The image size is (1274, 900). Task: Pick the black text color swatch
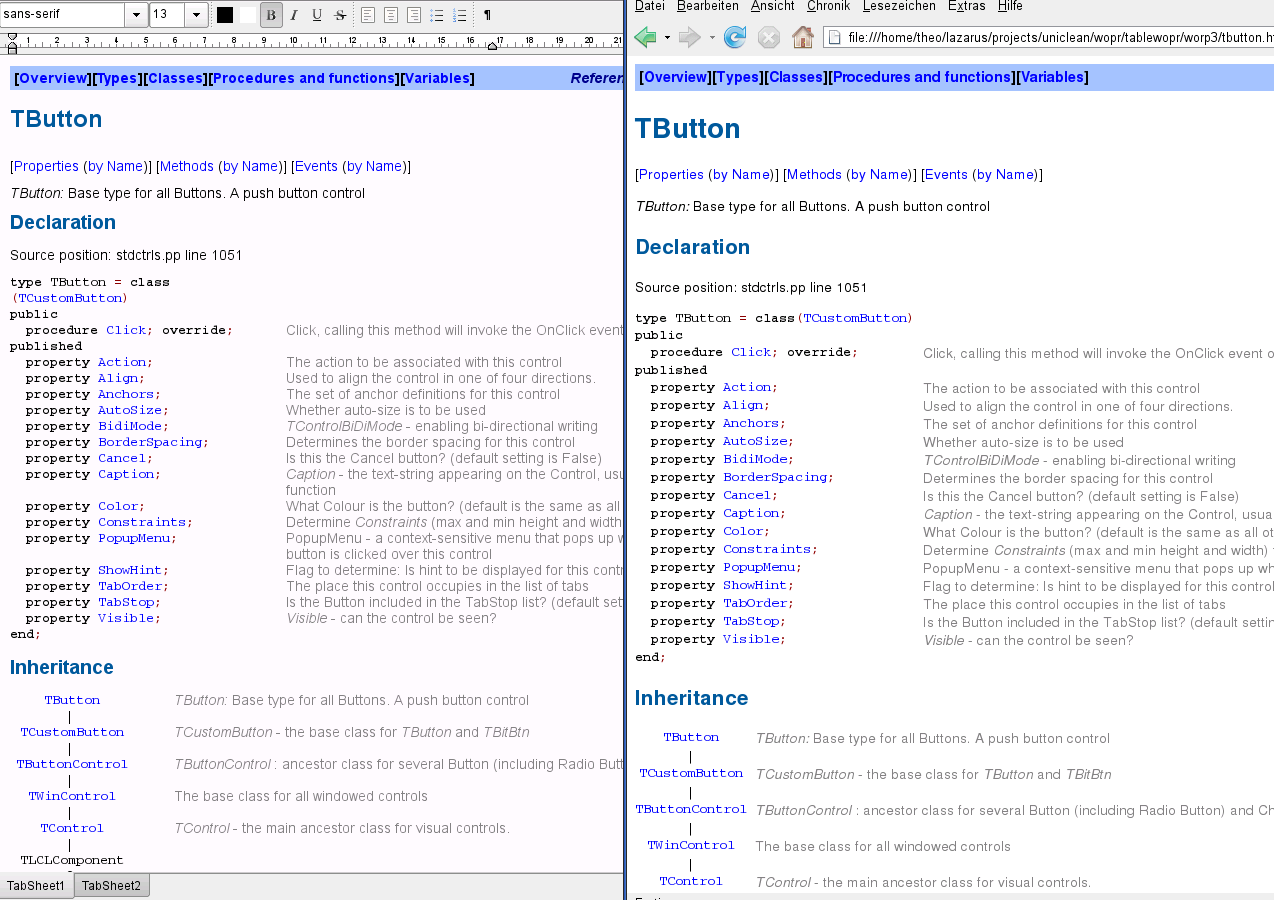tap(225, 15)
